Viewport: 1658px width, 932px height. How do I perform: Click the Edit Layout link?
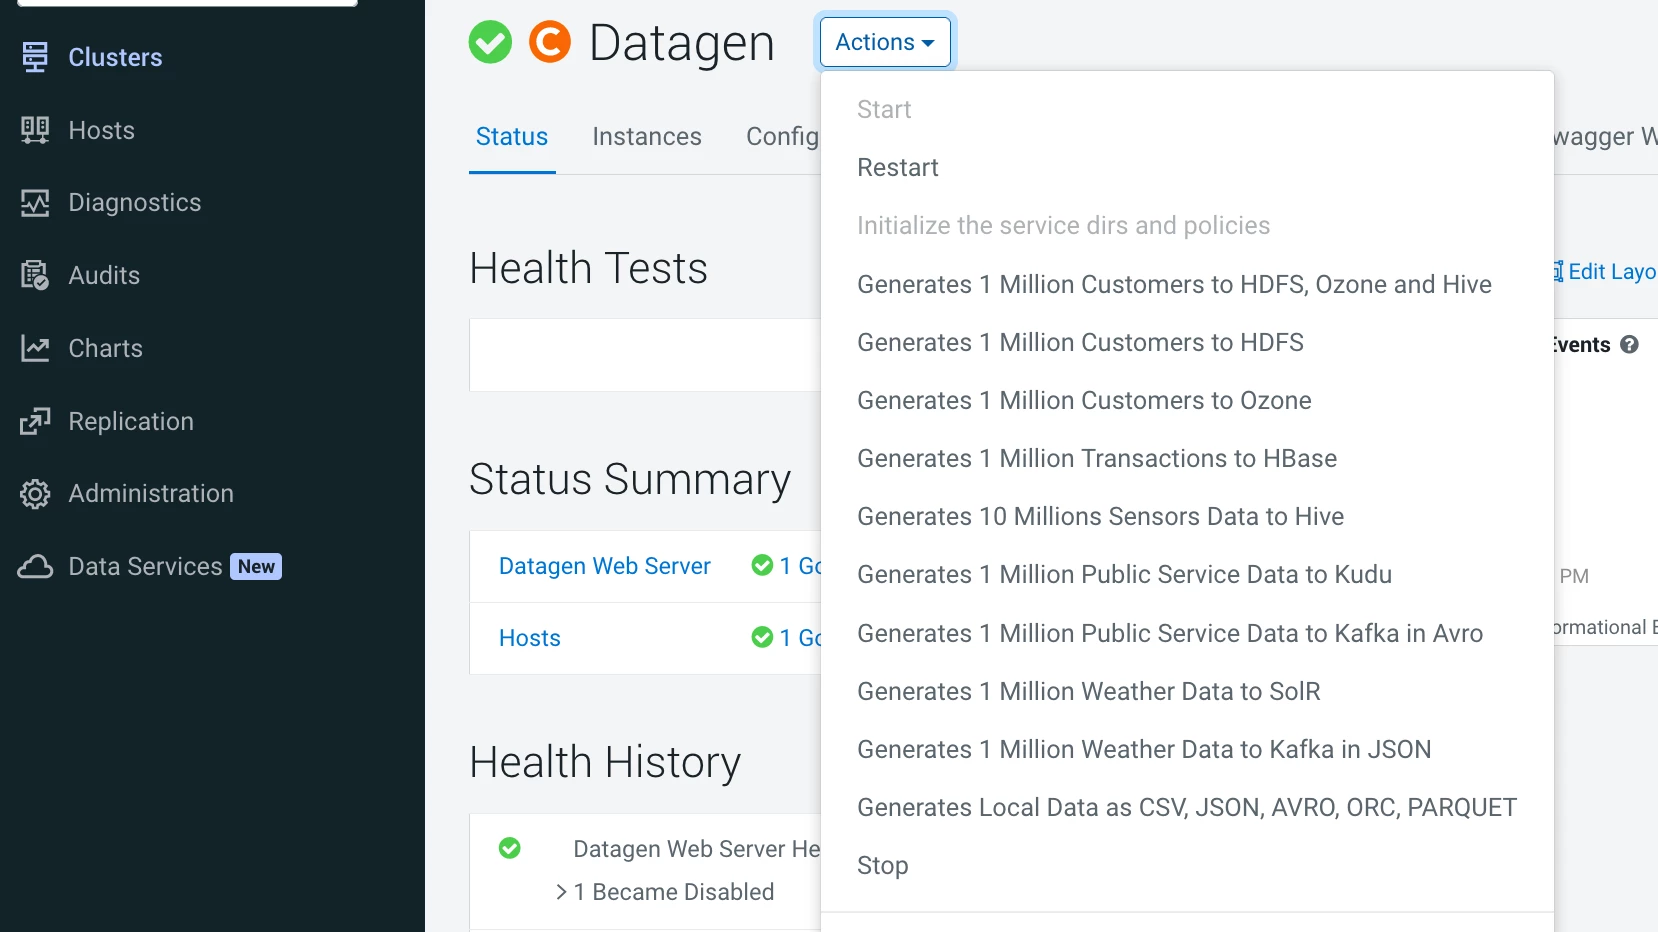1604,272
